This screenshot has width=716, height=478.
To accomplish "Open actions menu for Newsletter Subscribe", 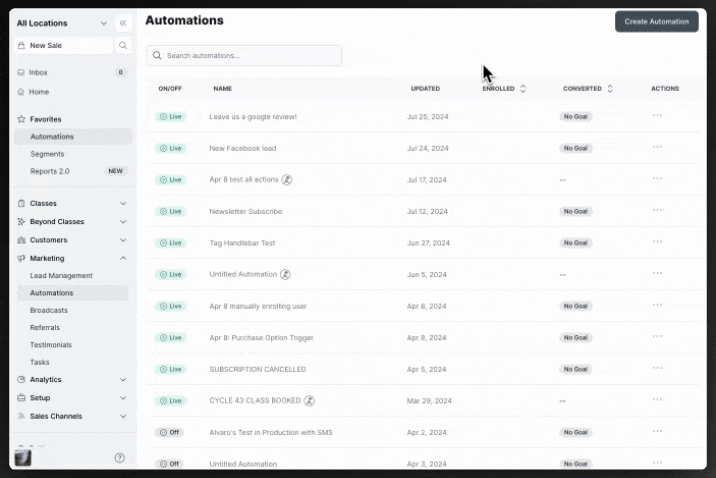I will pos(657,210).
